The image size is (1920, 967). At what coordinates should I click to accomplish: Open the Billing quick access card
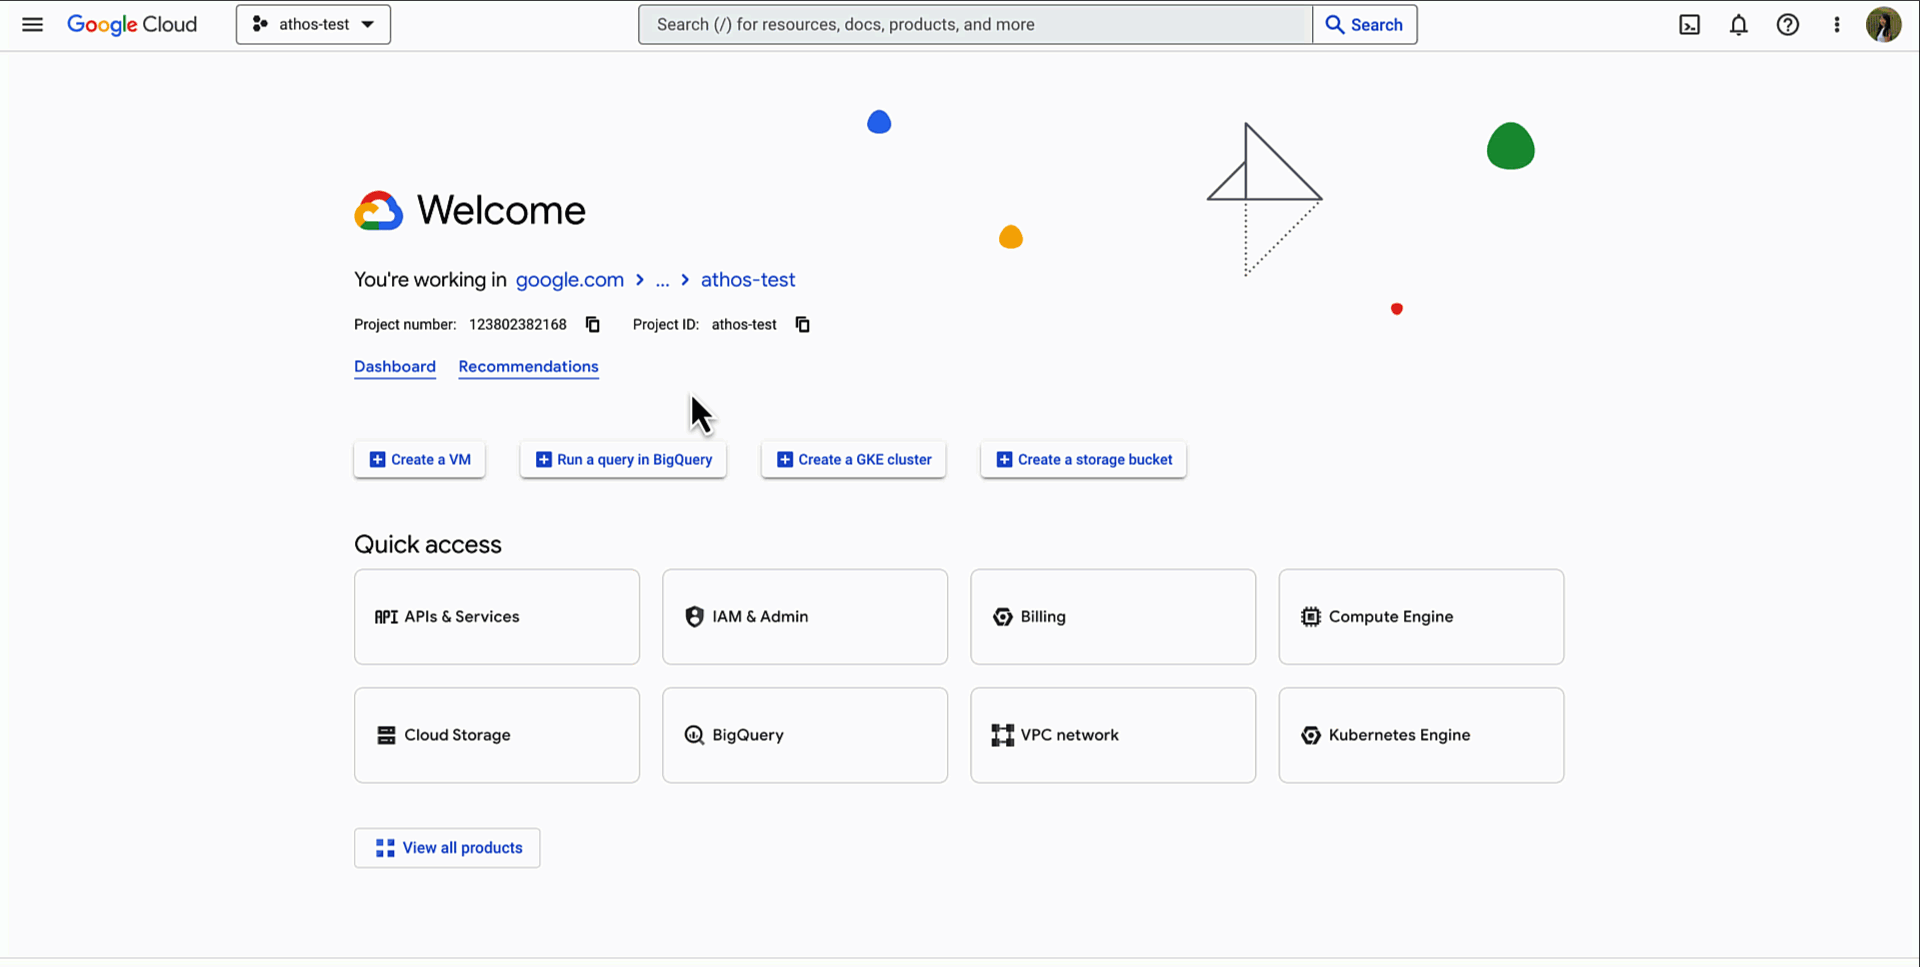(1113, 617)
